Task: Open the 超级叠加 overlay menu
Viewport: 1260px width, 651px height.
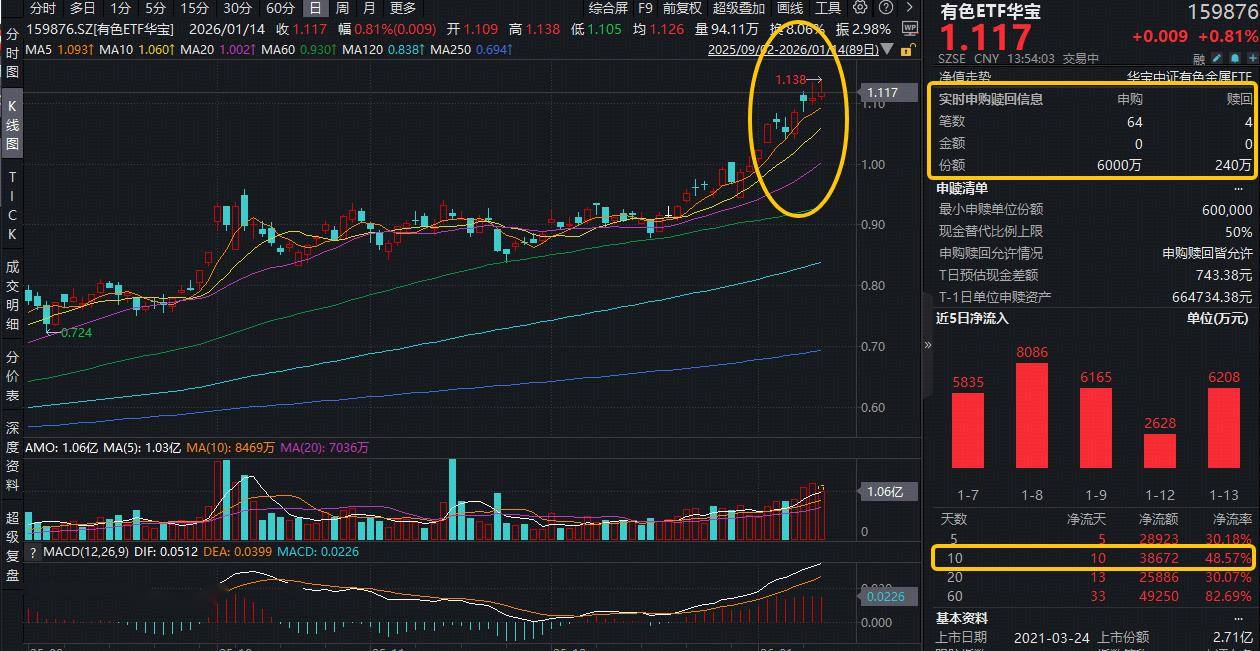Action: [738, 7]
